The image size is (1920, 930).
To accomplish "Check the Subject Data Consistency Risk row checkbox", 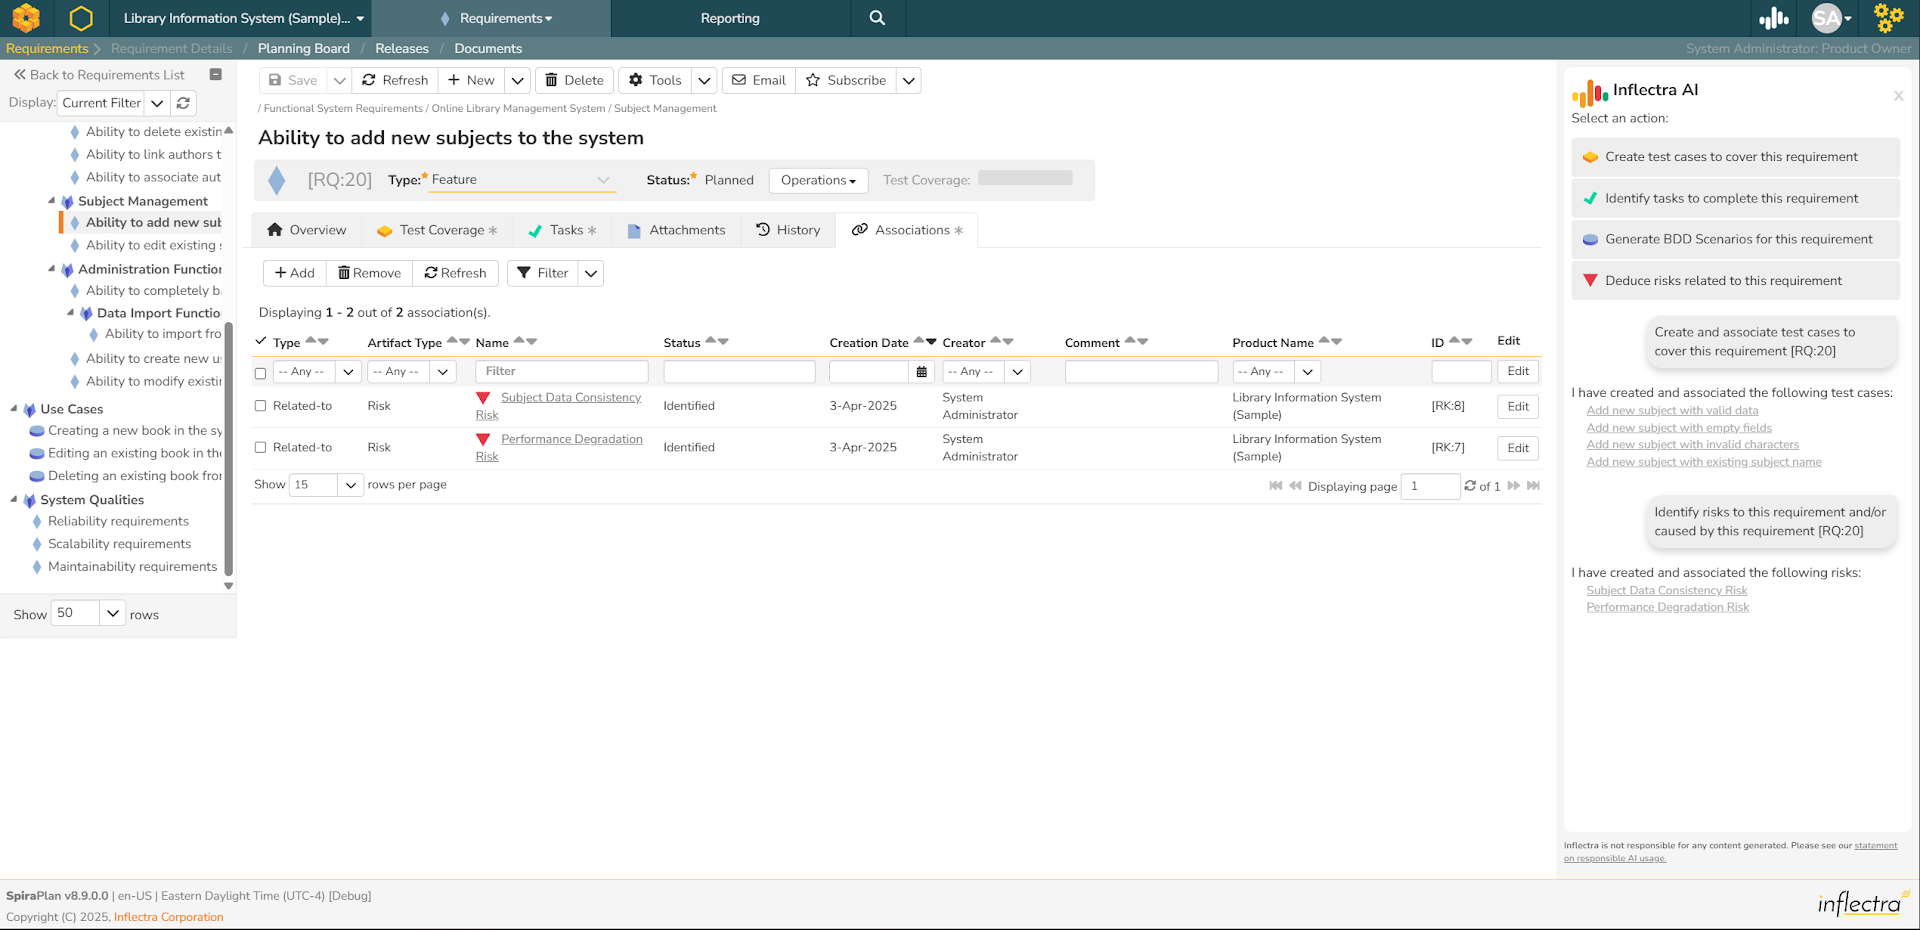I will tap(260, 406).
